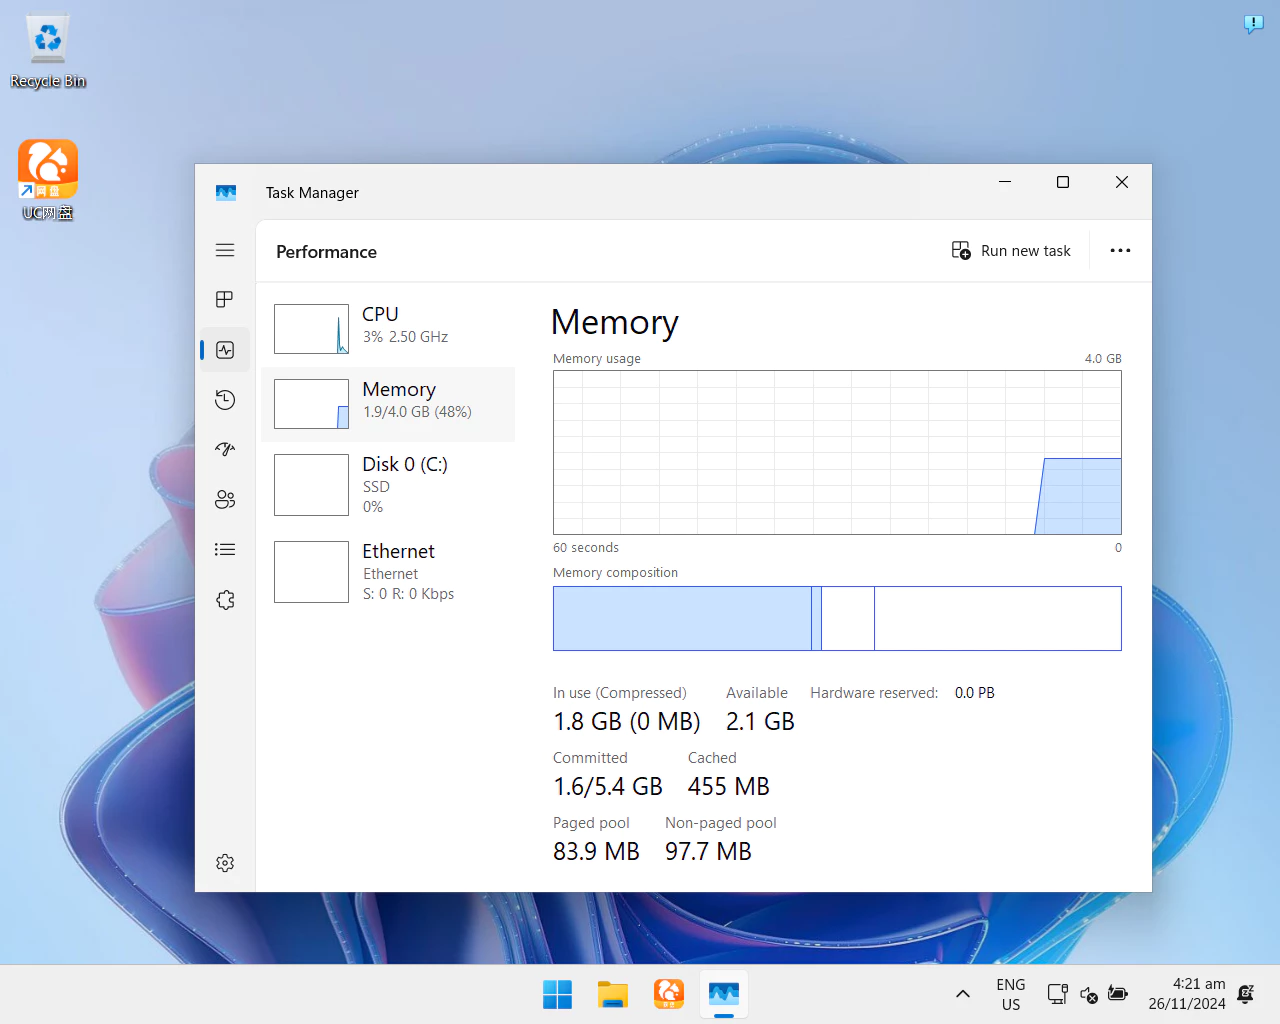Click the battery tray icon
Screen dimensions: 1280x1024
pos(1118,994)
